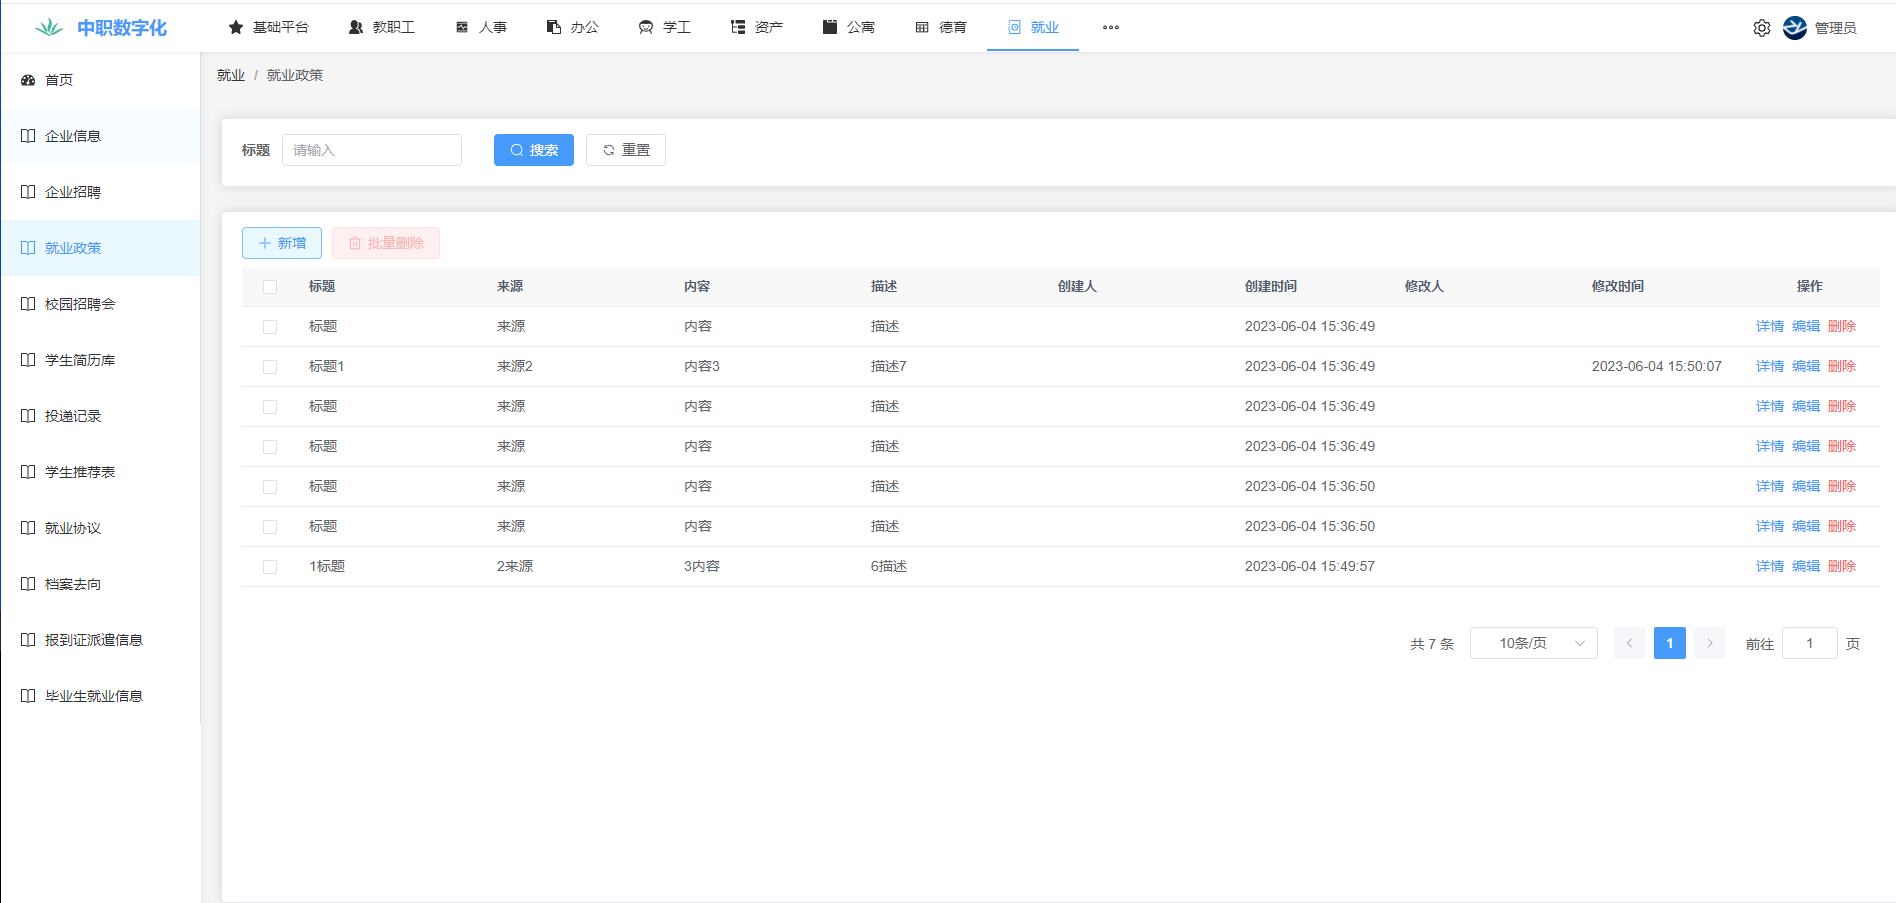This screenshot has width=1896, height=903.
Task: Open the 首页 dashboard icon in sidebar
Action: pos(28,80)
